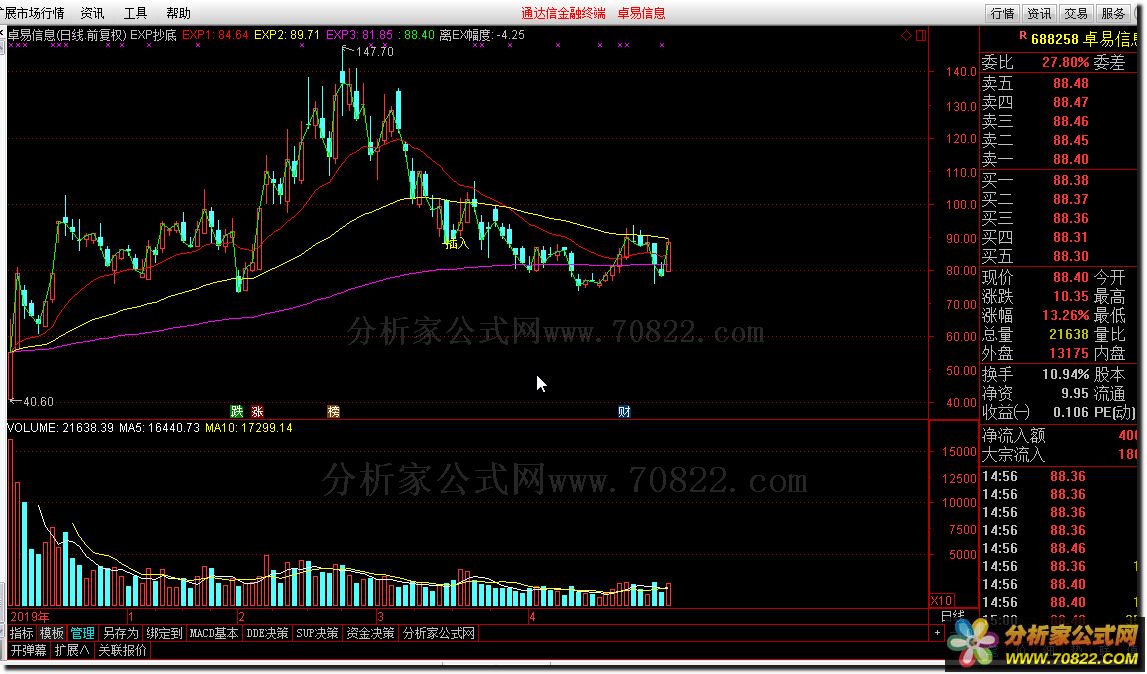Image resolution: width=1147 pixels, height=674 pixels.
Task: Open the 帮助 menu
Action: [x=178, y=13]
